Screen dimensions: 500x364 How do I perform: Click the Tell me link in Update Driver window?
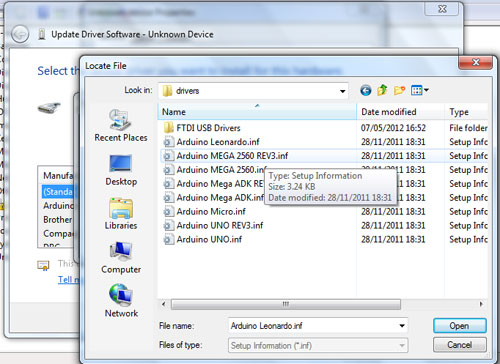pyautogui.click(x=69, y=279)
